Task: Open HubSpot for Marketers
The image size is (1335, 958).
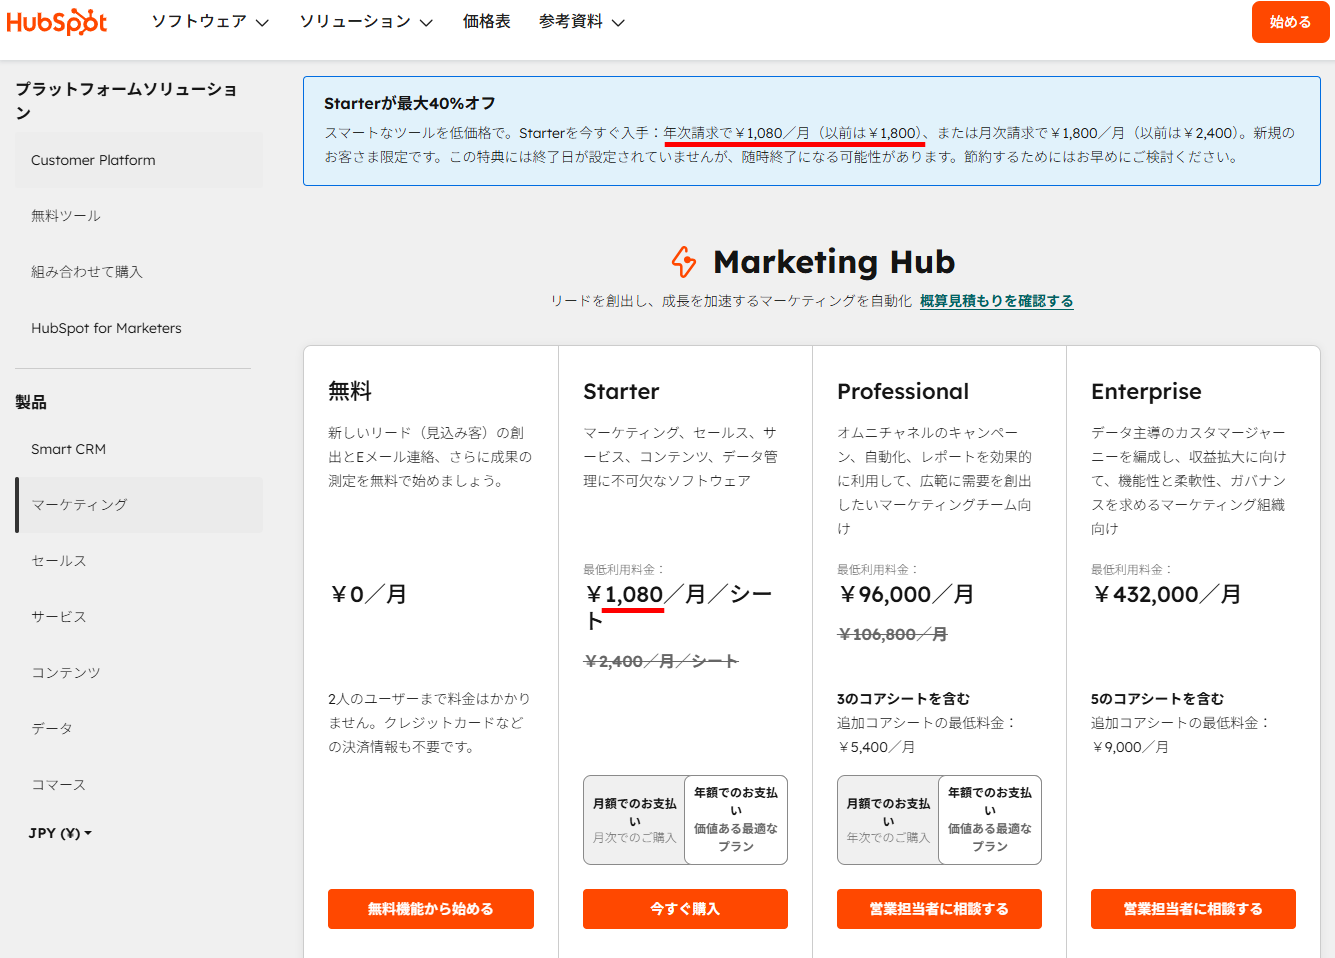Action: (x=139, y=328)
